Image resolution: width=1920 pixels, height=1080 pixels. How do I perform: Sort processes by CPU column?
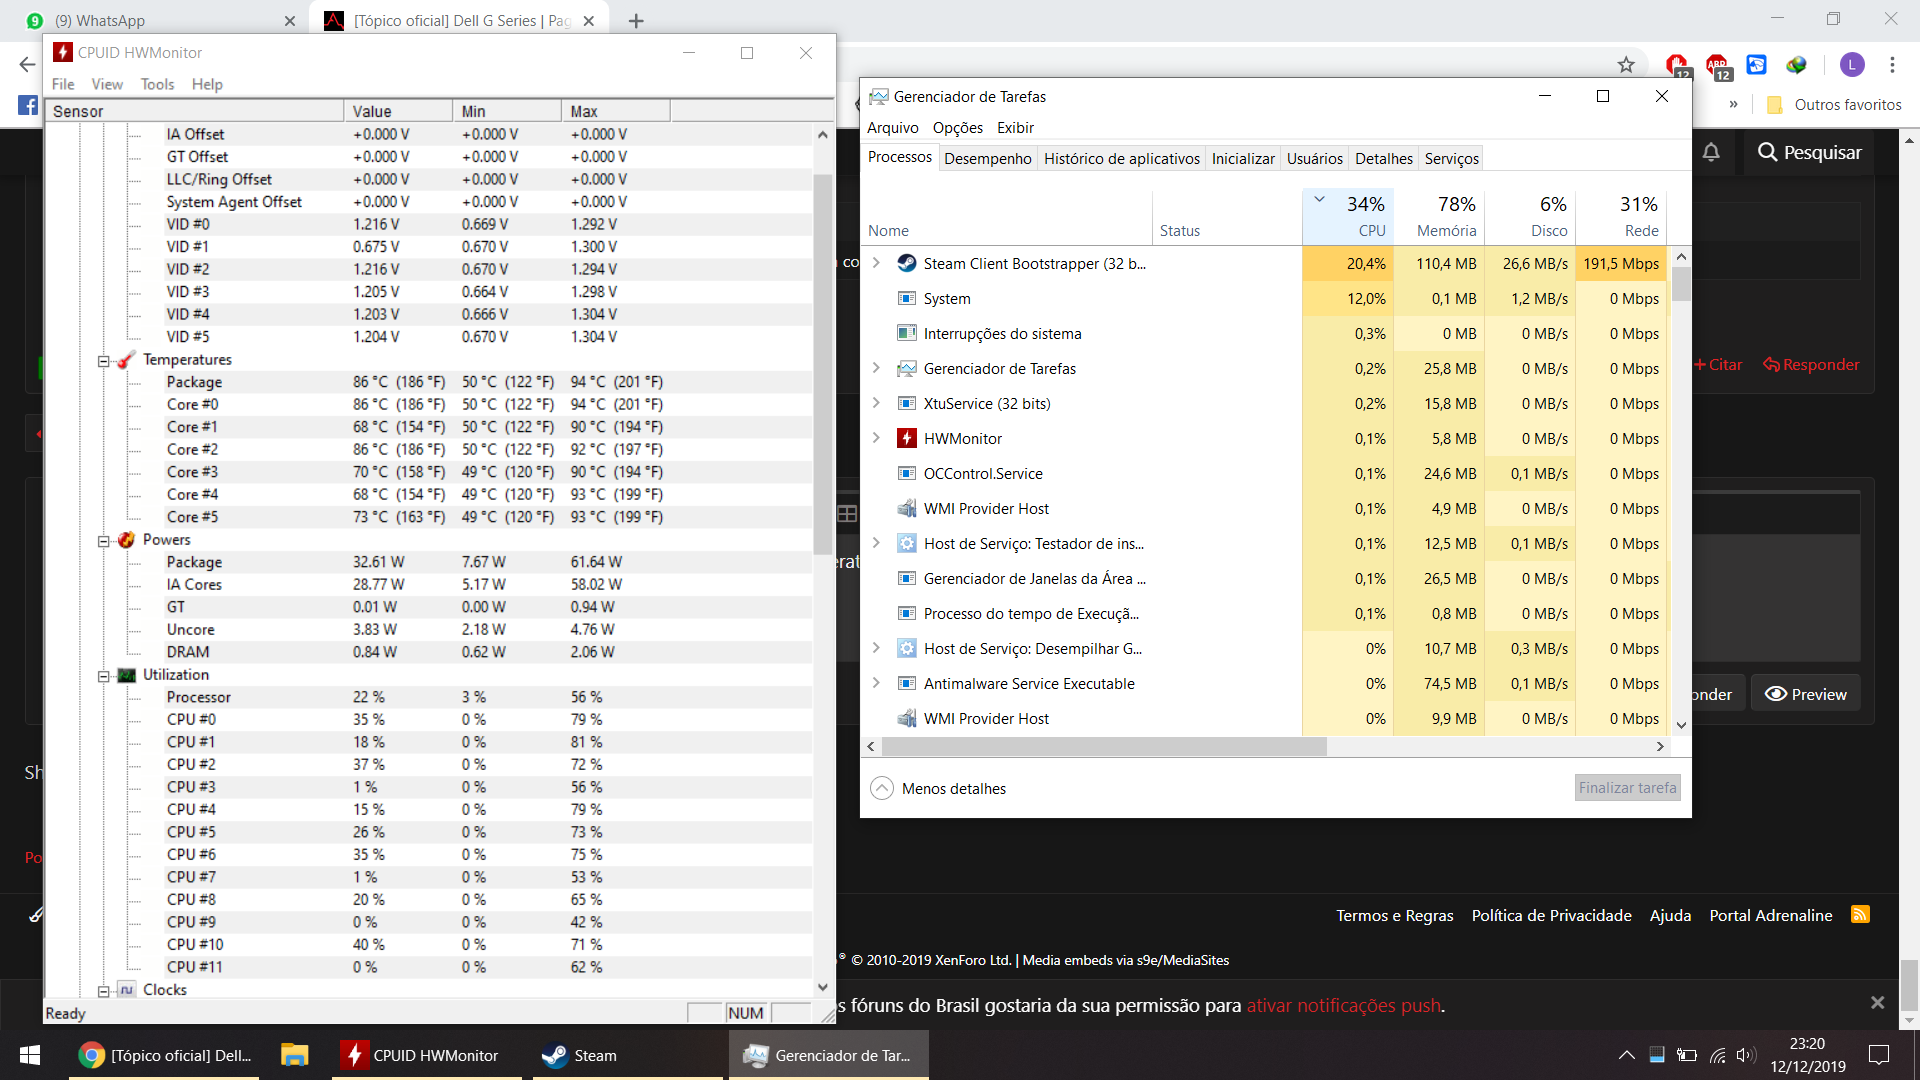click(x=1348, y=216)
